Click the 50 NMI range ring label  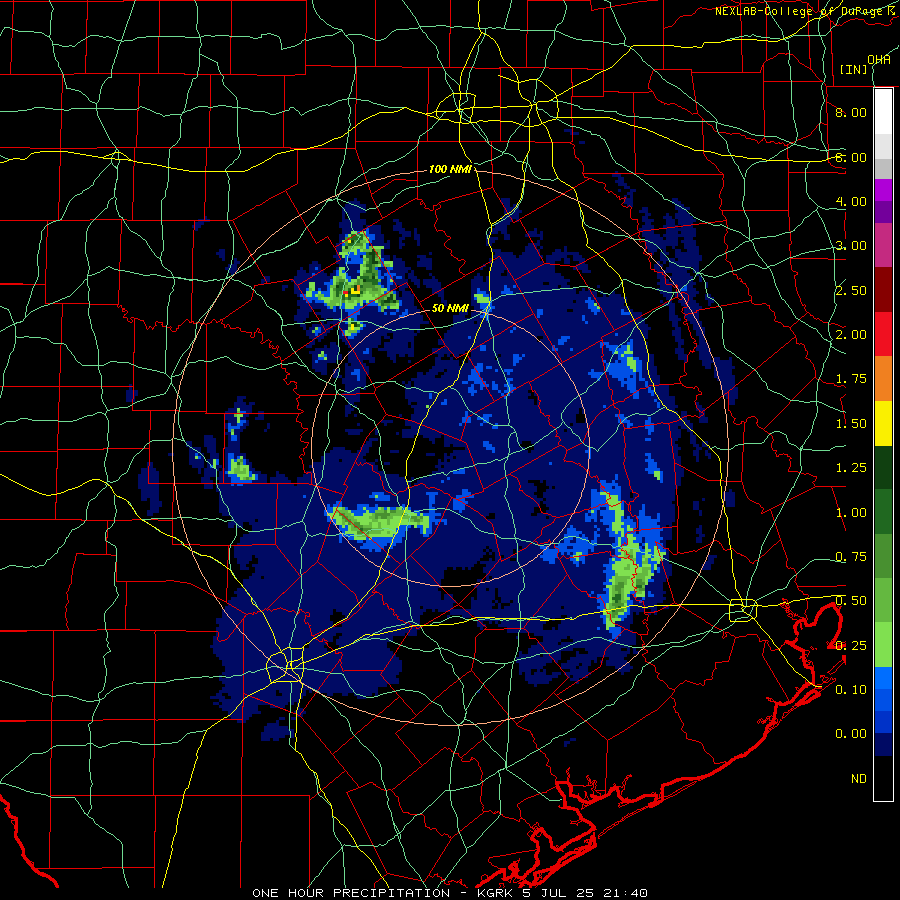(x=450, y=308)
